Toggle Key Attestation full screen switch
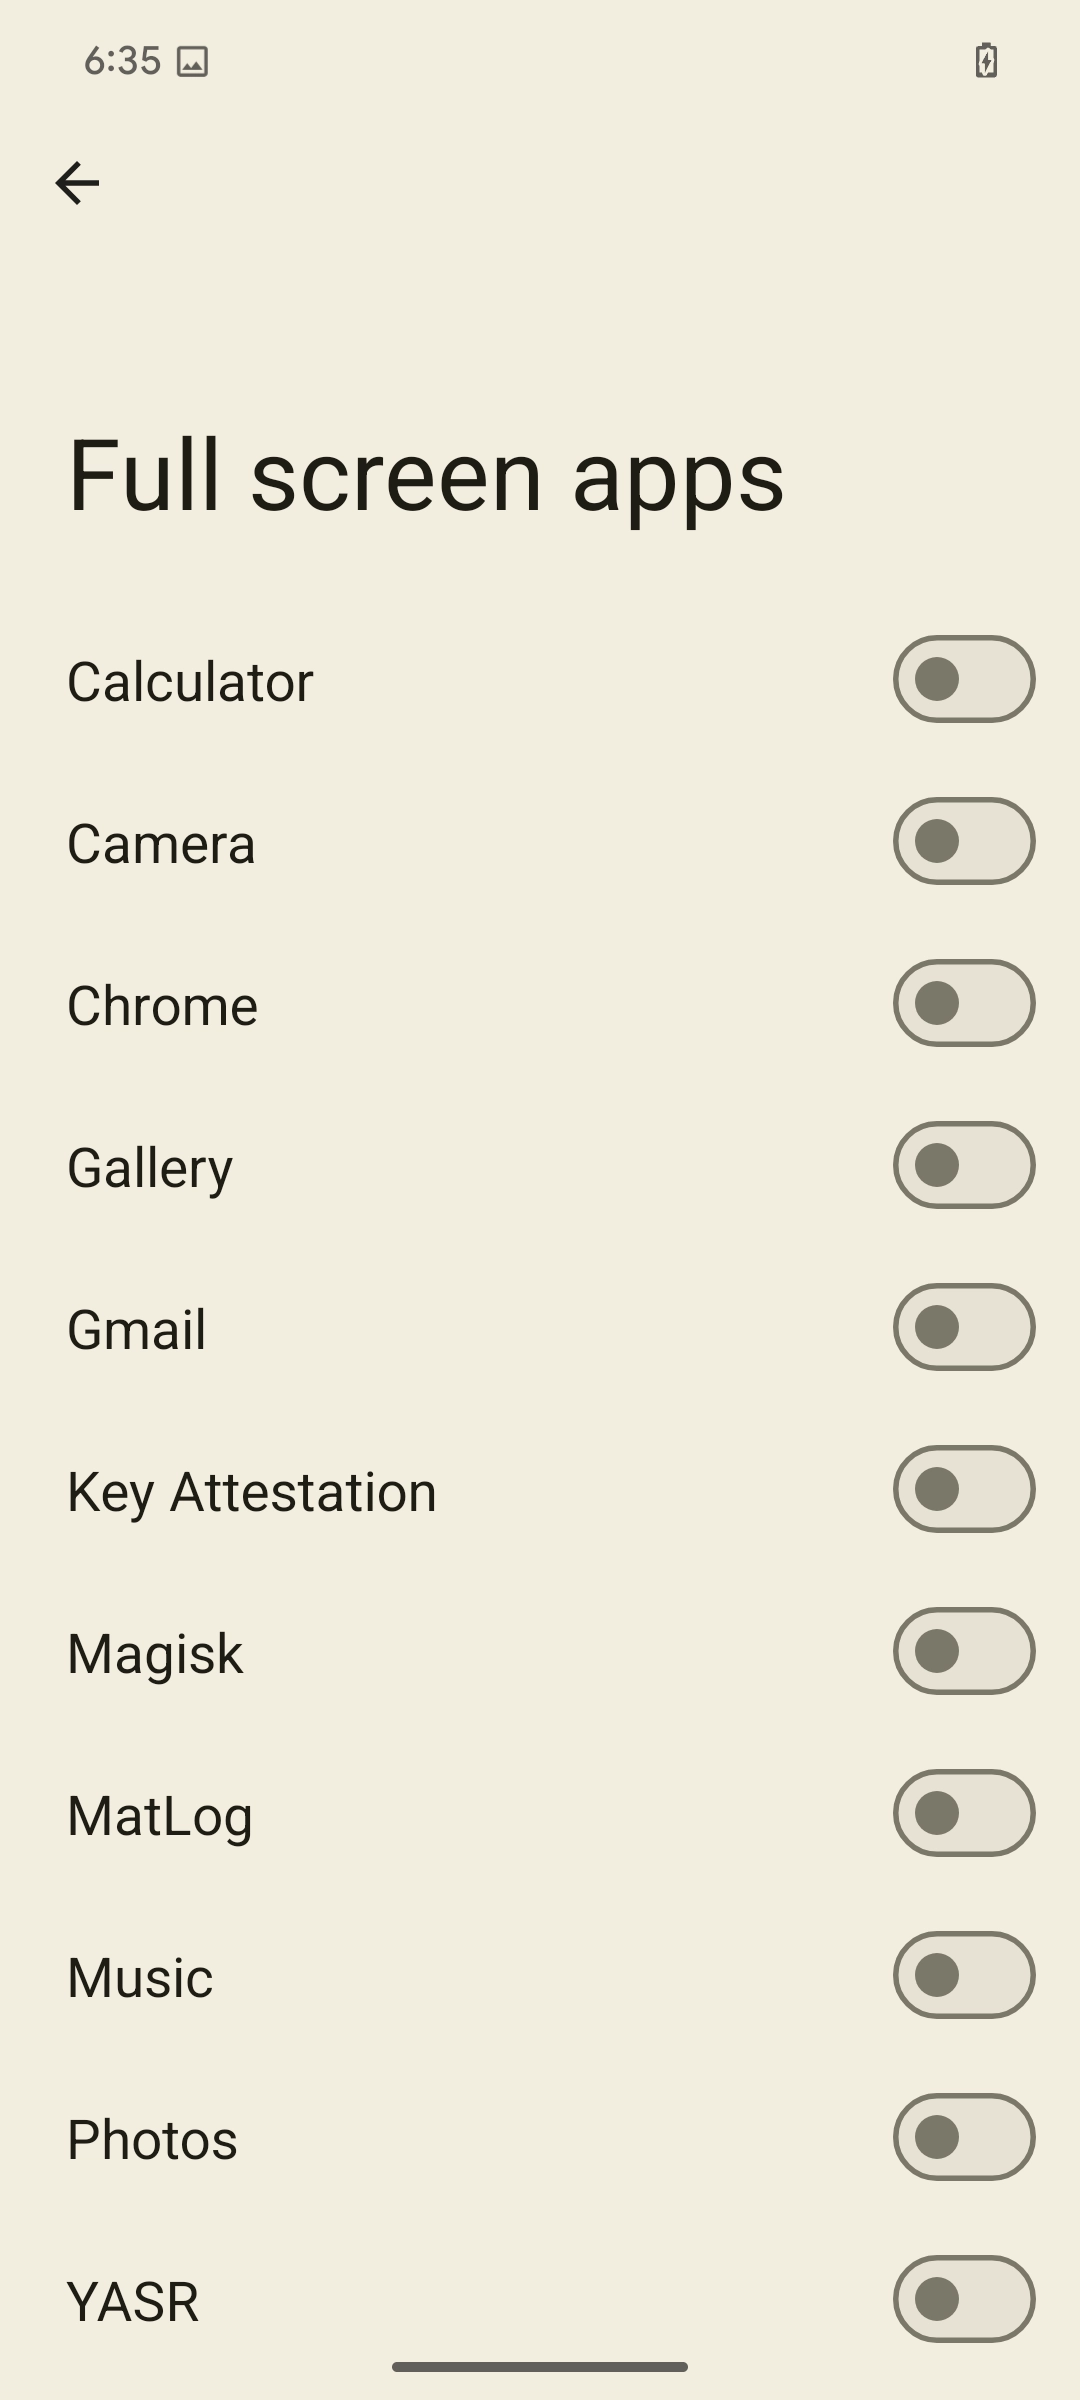This screenshot has height=2400, width=1080. [963, 1490]
